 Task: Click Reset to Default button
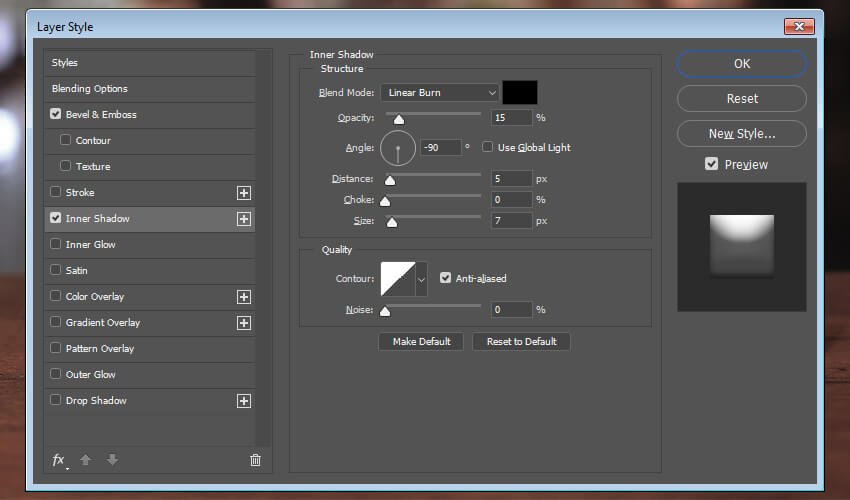[x=521, y=342]
